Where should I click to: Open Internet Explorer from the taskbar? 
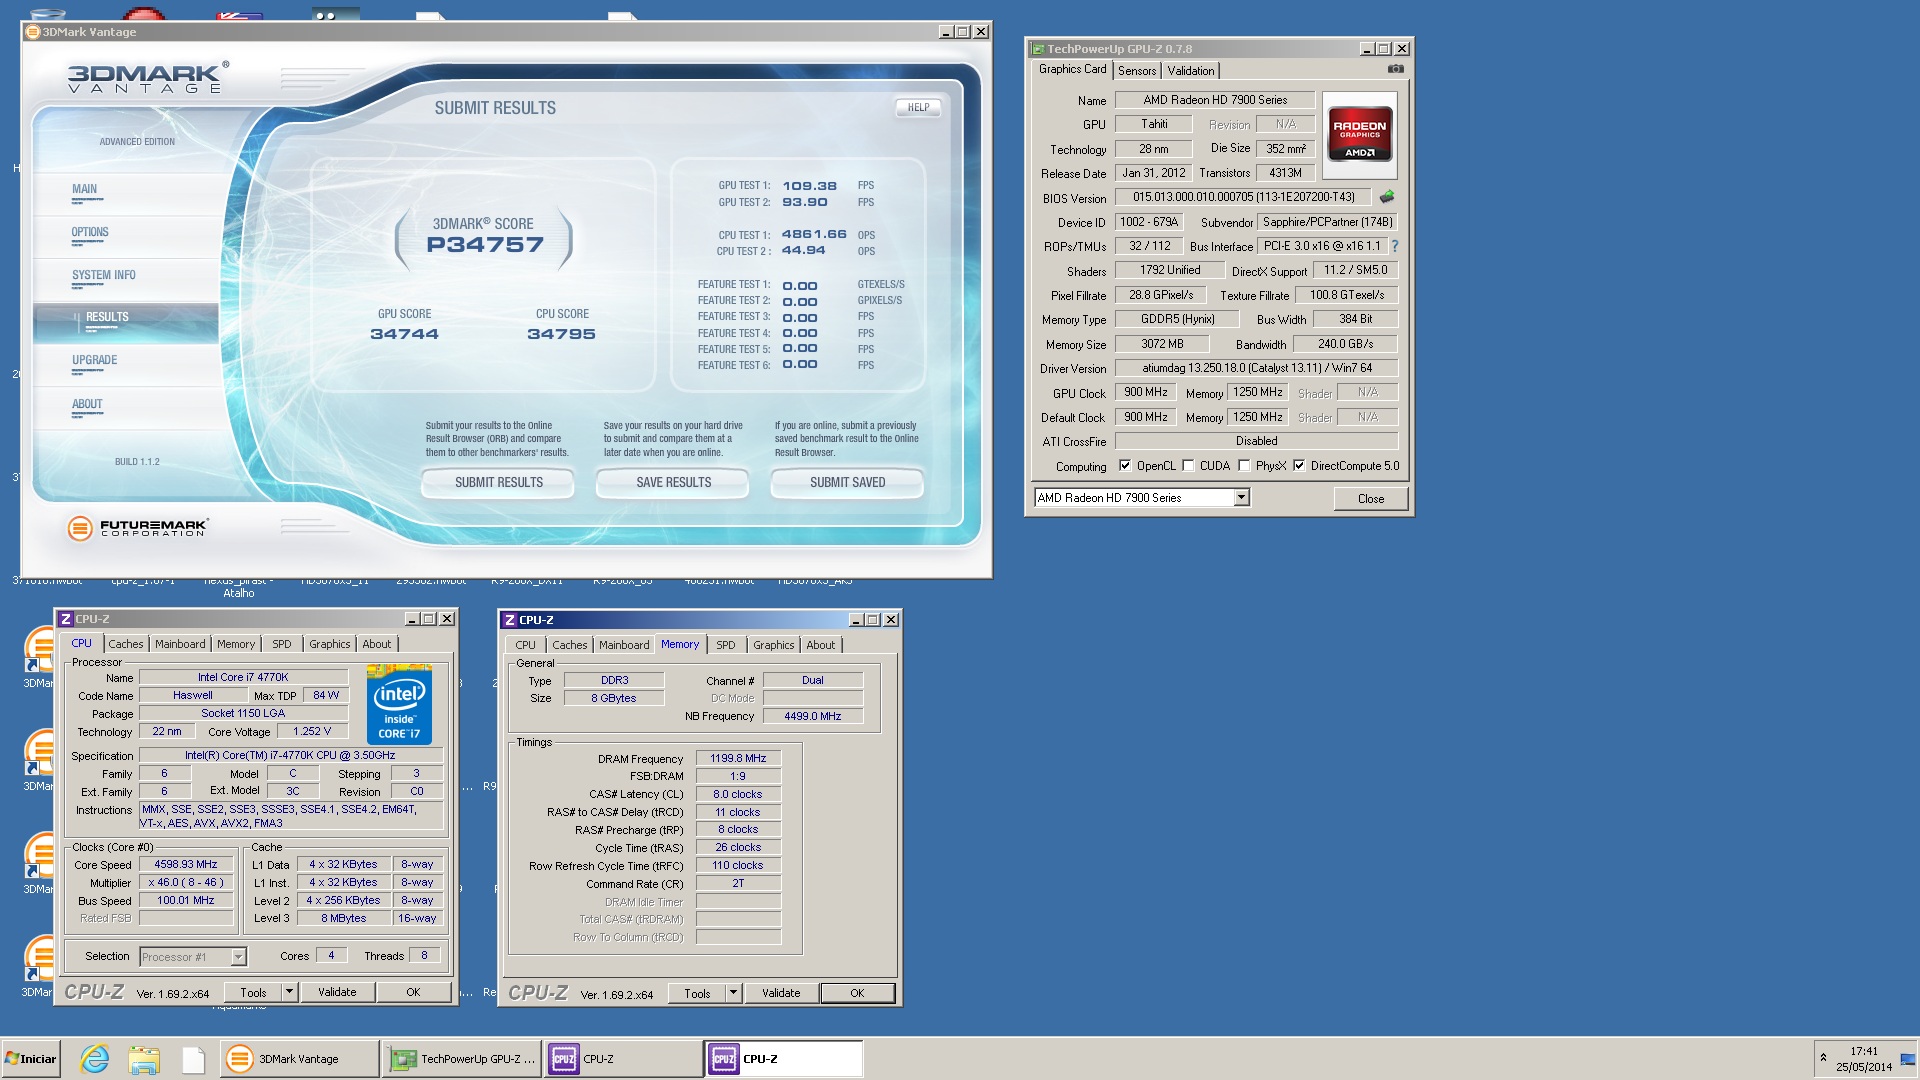point(95,1059)
